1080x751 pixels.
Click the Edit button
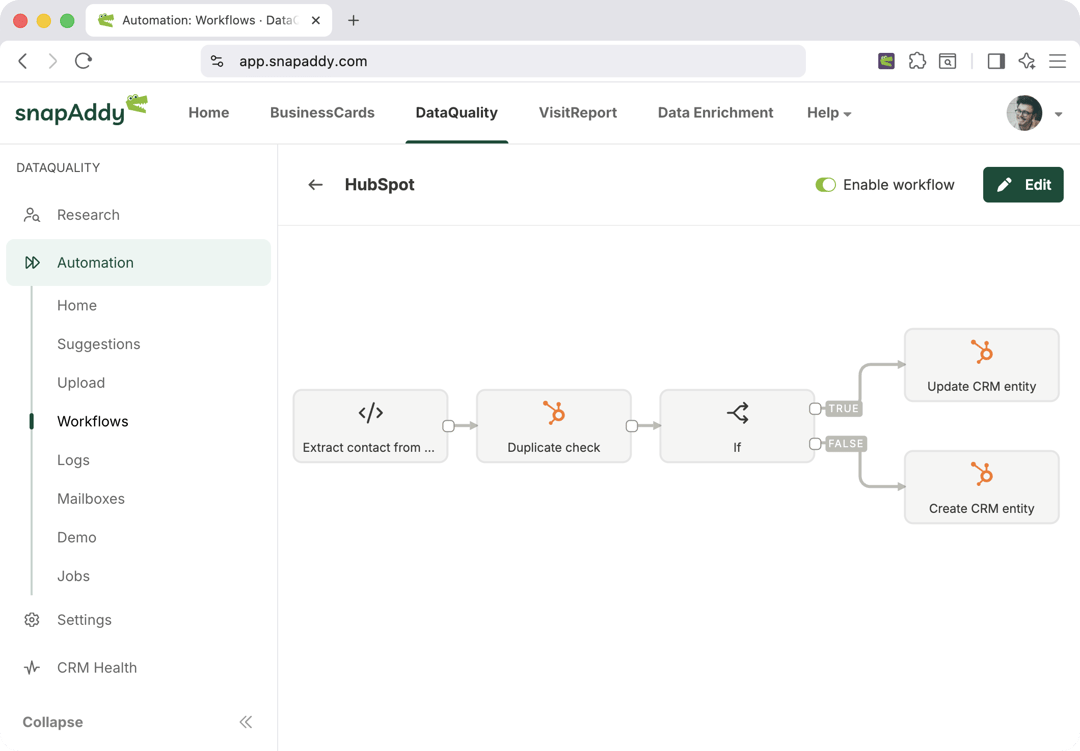pos(1023,185)
